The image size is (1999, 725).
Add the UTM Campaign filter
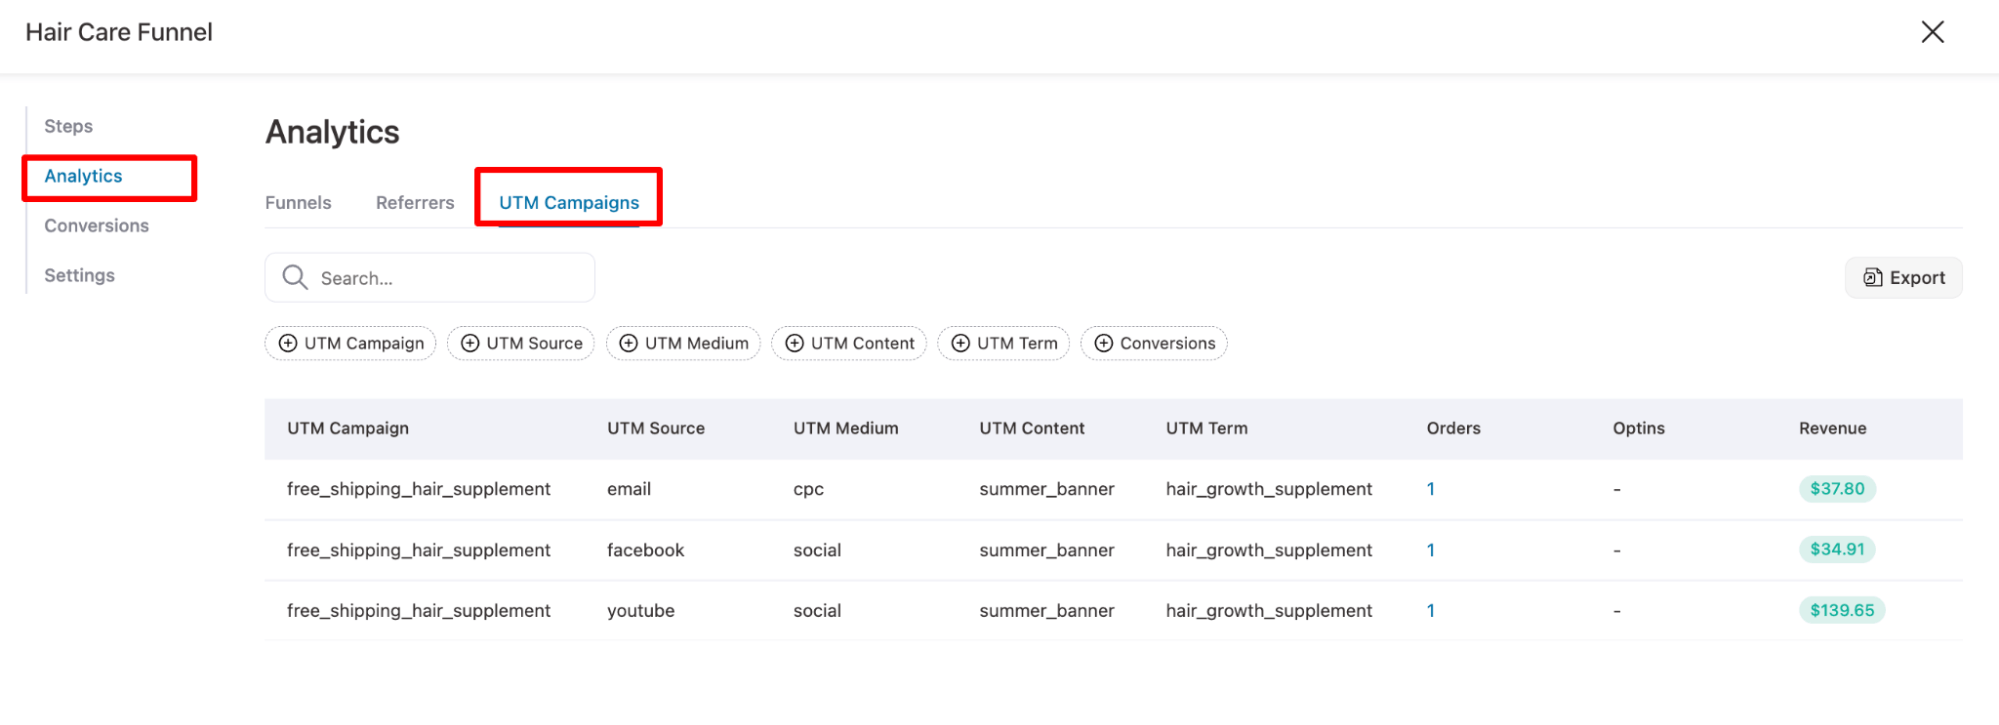(350, 343)
